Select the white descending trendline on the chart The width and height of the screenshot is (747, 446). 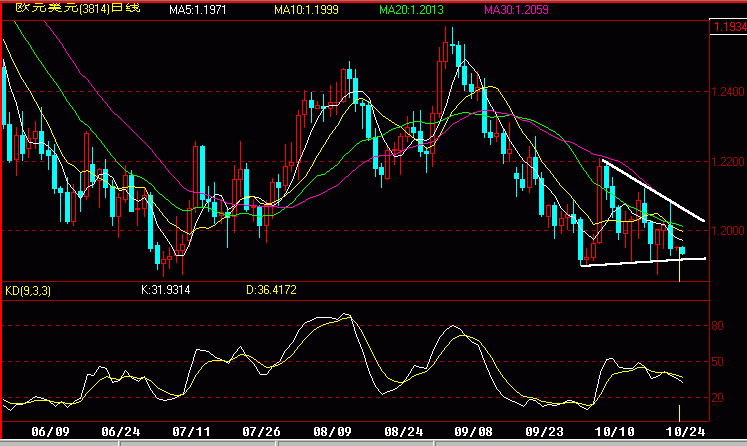[x=653, y=191]
